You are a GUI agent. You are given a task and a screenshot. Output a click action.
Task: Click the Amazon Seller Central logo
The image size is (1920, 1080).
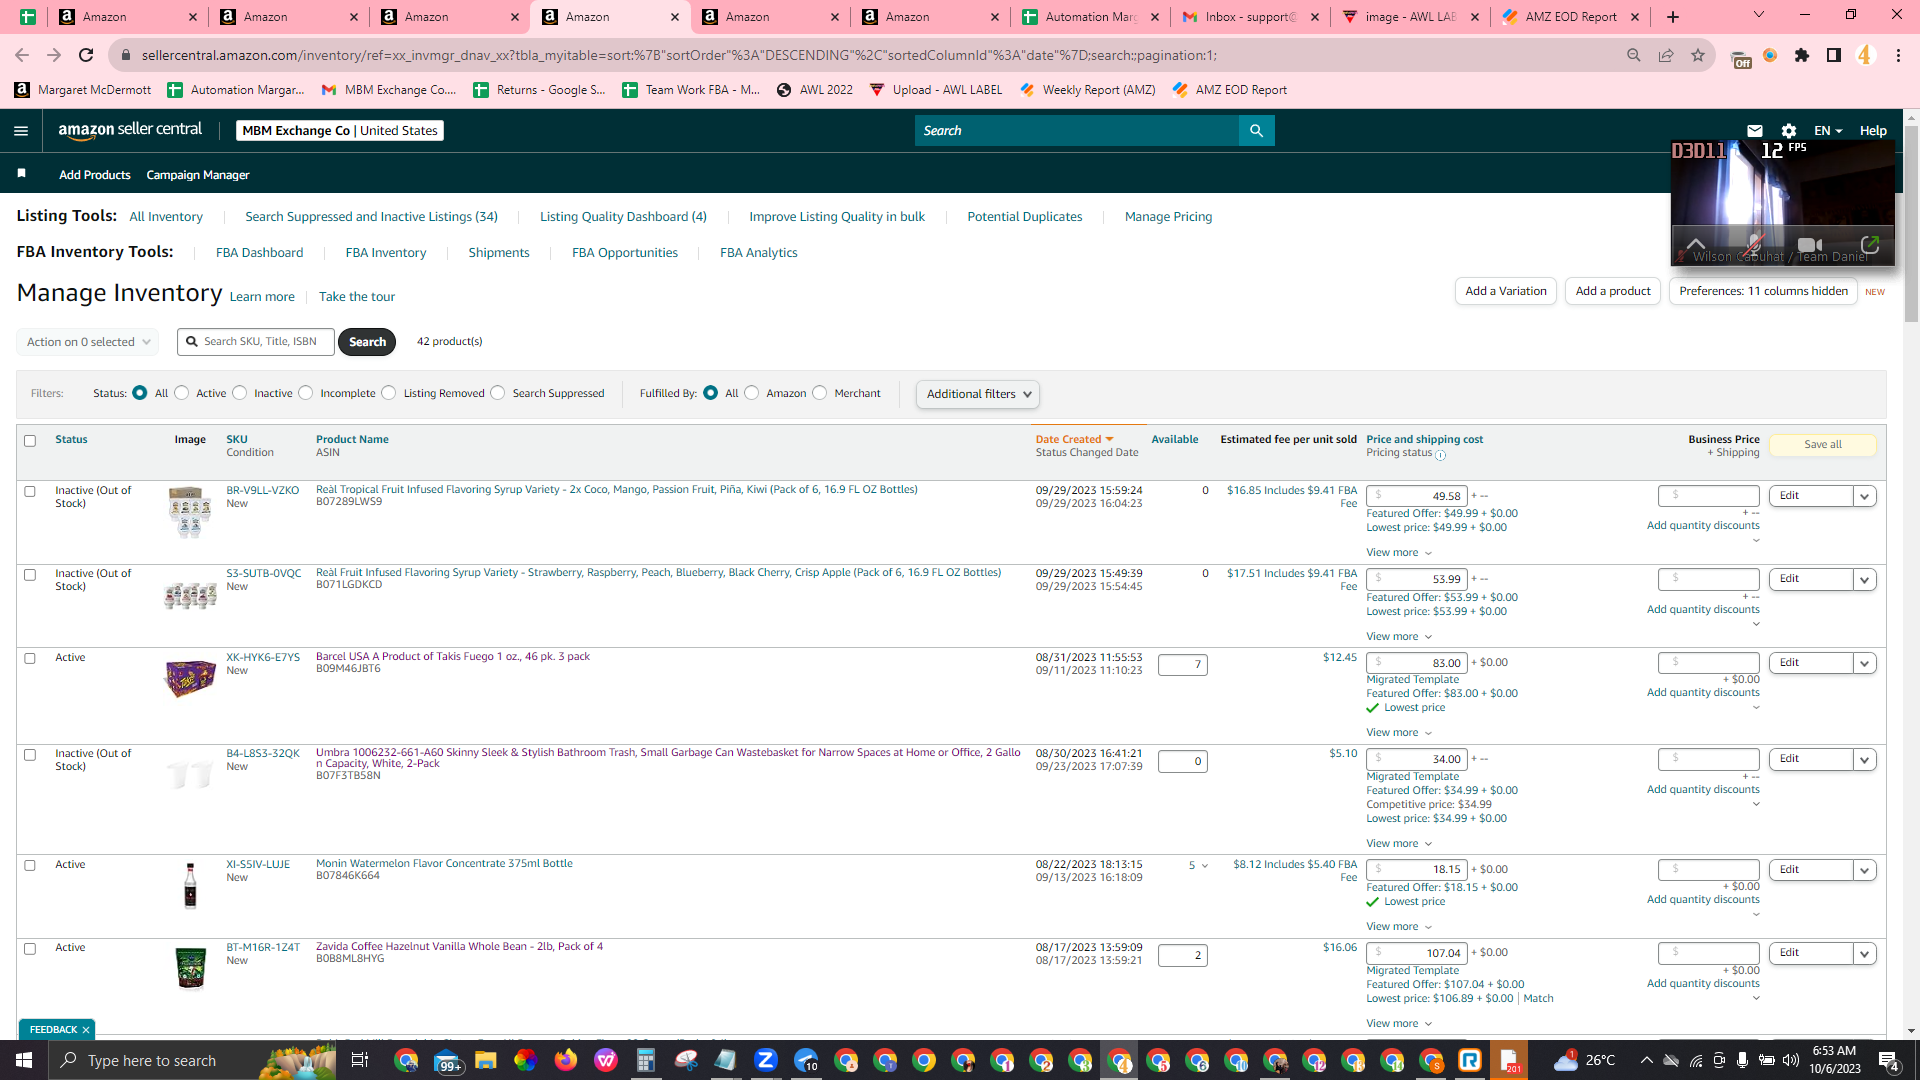pyautogui.click(x=130, y=130)
